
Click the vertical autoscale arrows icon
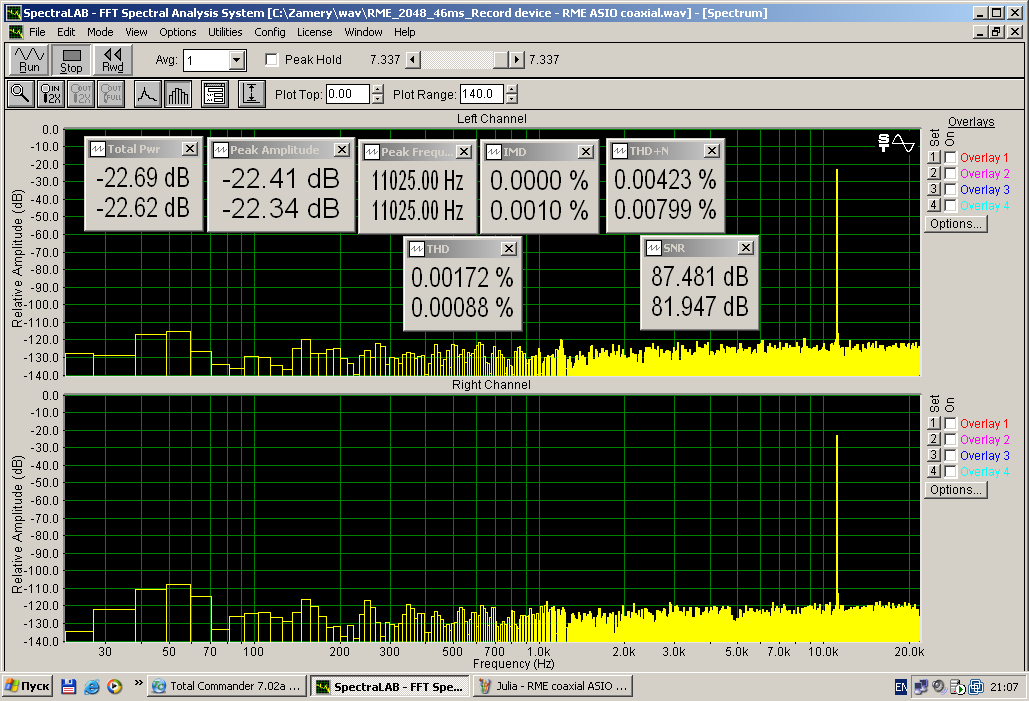[251, 94]
